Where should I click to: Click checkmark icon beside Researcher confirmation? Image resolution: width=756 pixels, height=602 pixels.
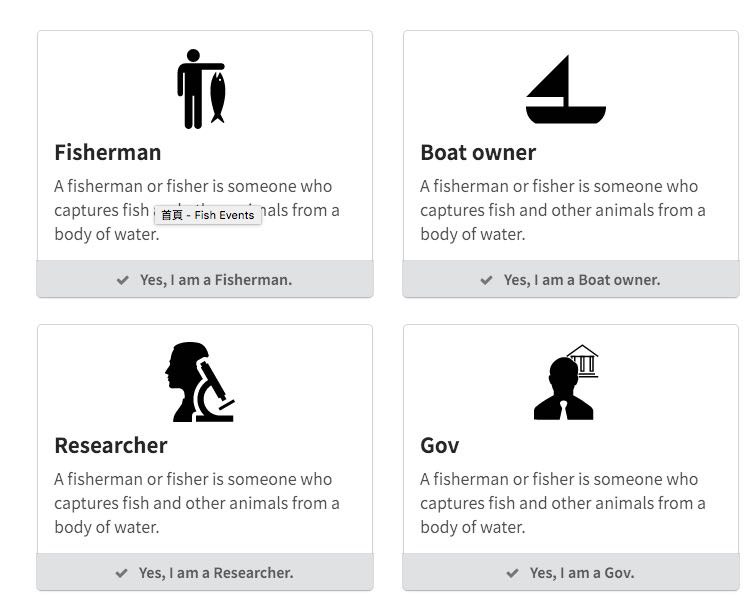[x=122, y=573]
